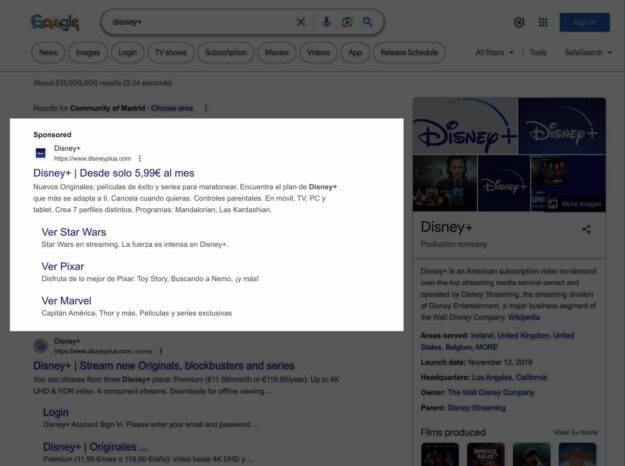
Task: Click the Choose area link
Action: 172,108
